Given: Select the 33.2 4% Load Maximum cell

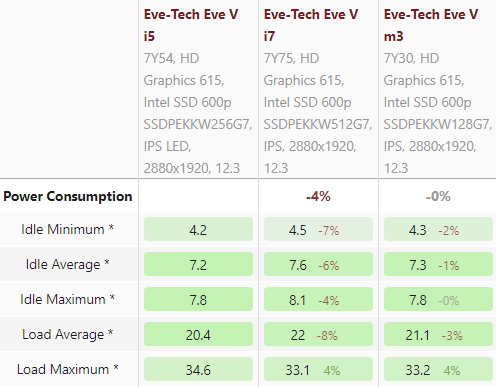Looking at the screenshot, I should click(438, 369).
